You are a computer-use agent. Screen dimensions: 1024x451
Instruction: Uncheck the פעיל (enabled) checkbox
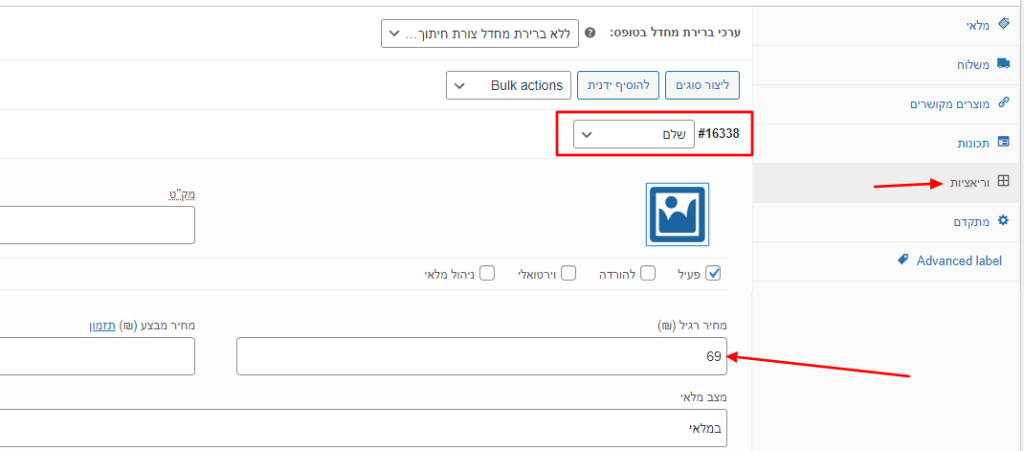713,273
